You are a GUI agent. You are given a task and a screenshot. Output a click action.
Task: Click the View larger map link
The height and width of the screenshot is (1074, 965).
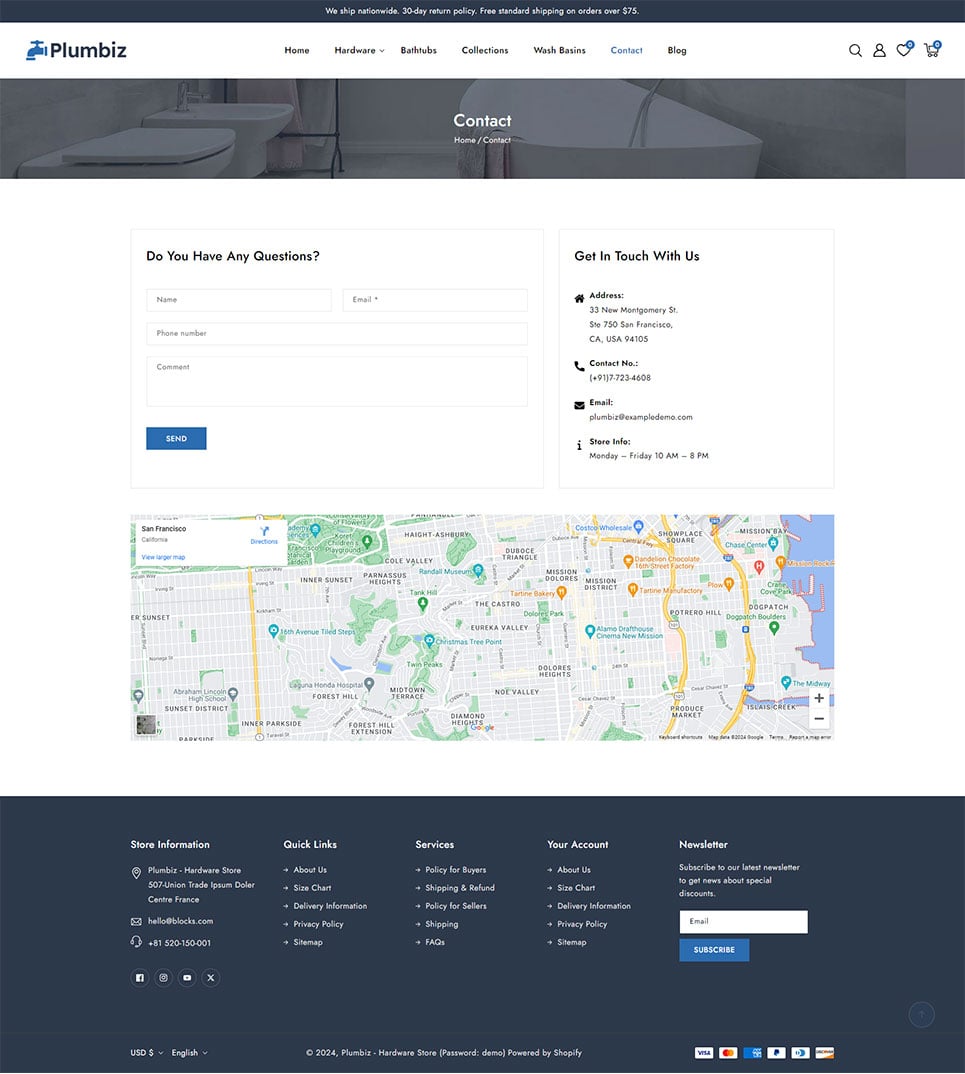point(163,557)
